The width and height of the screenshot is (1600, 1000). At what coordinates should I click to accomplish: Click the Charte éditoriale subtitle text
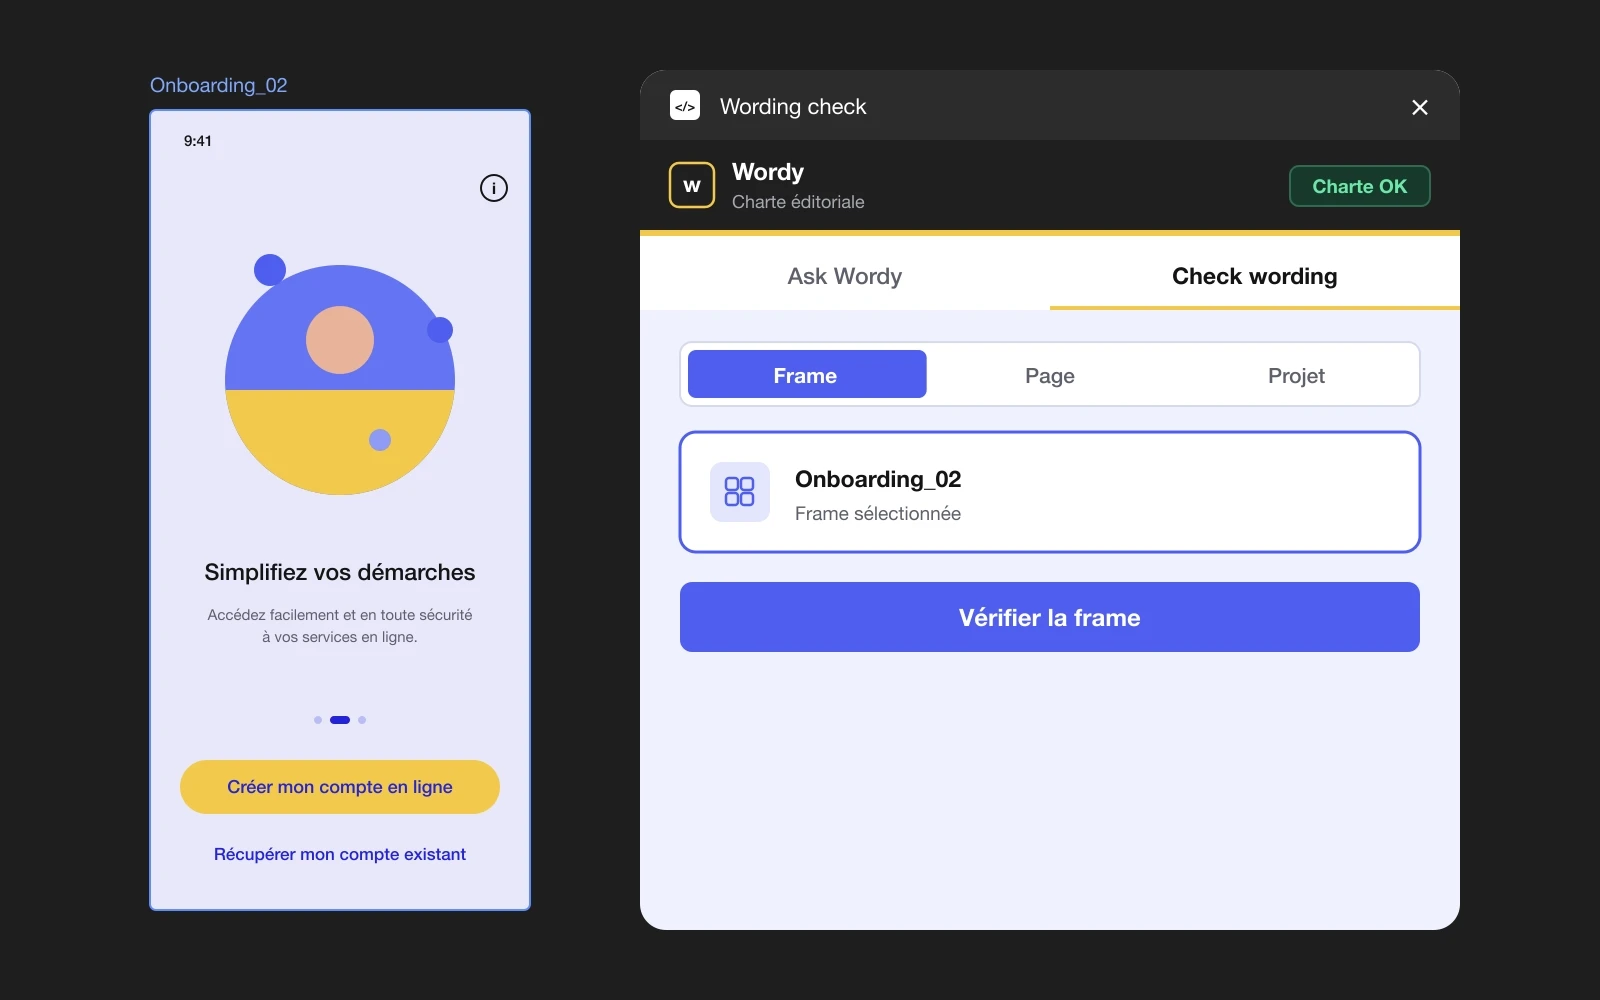(x=798, y=202)
